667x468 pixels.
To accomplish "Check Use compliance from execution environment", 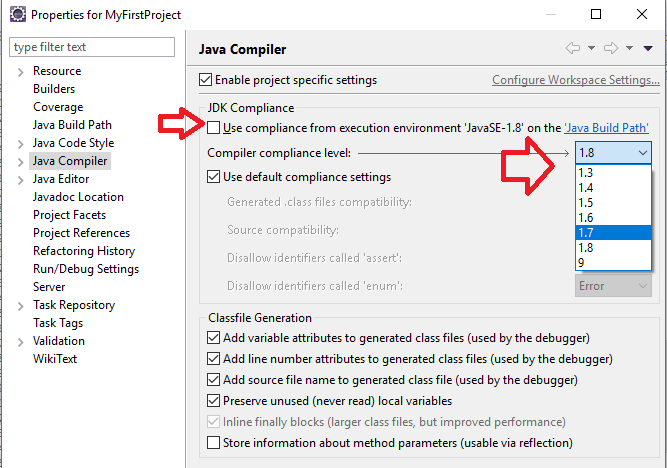I will coord(213,128).
